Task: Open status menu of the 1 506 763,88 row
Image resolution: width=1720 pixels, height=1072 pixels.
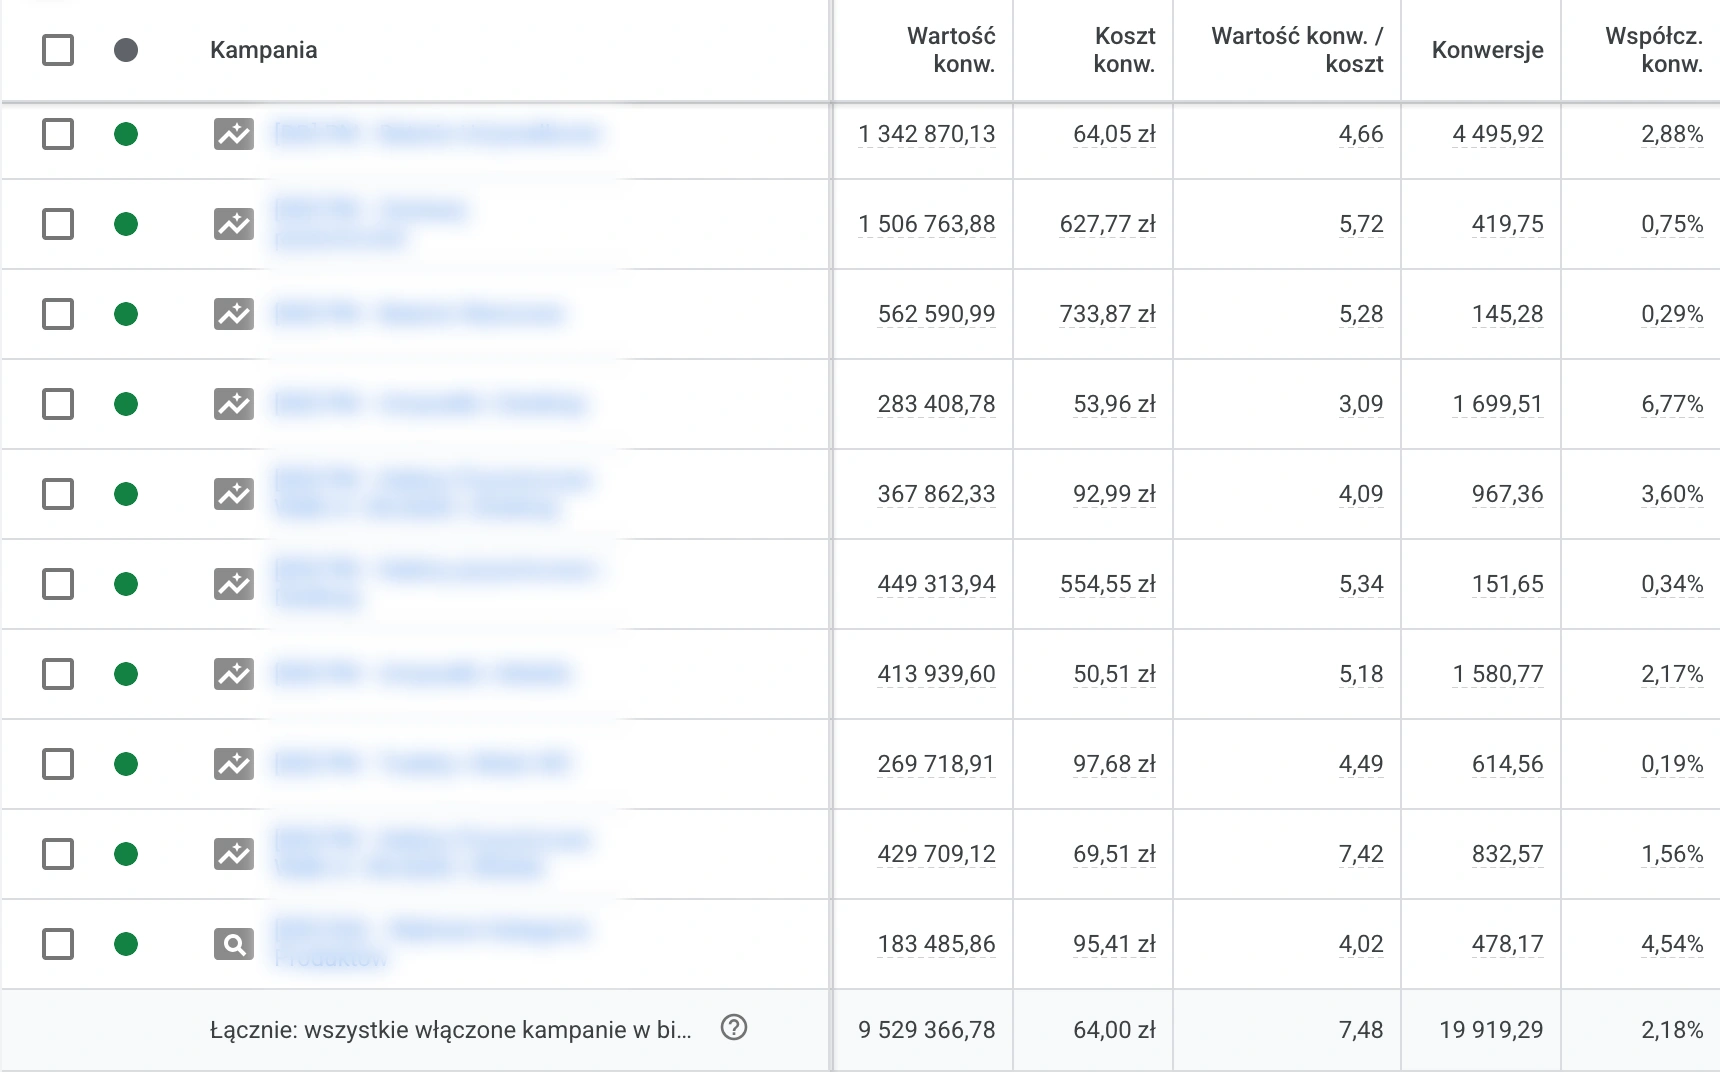Action: point(126,224)
